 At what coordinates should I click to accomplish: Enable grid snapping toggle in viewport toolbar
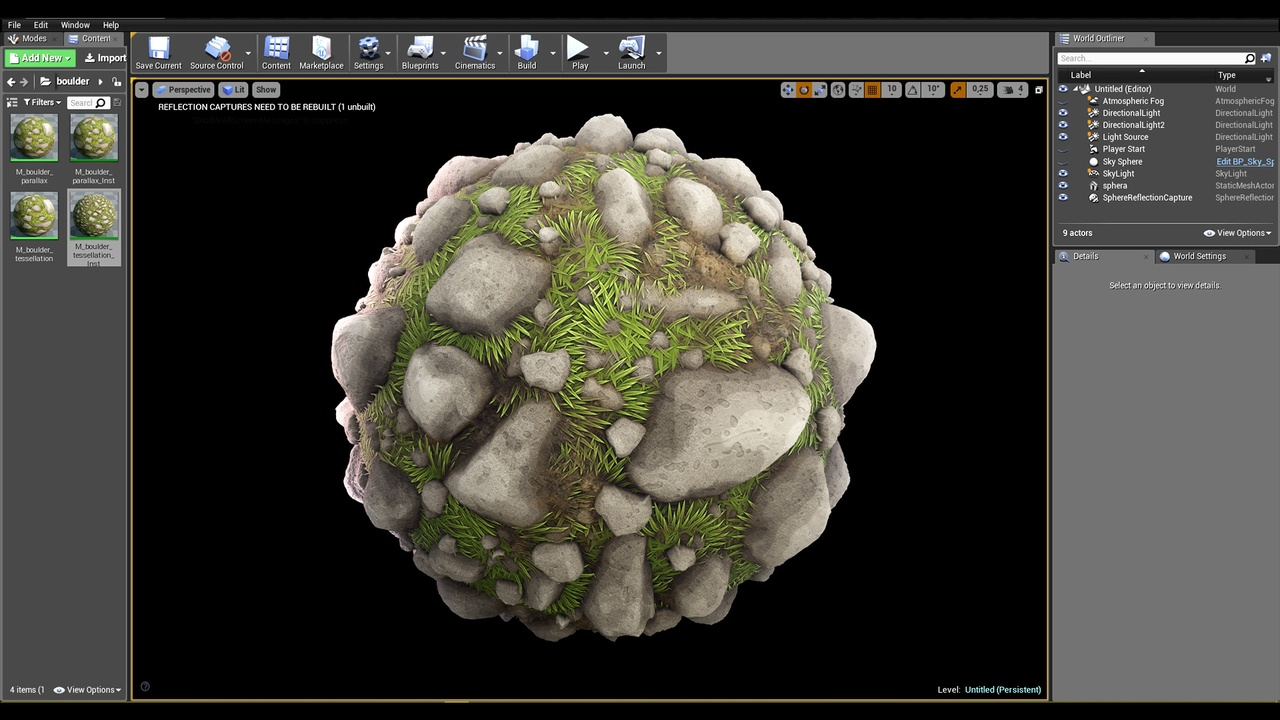871,89
